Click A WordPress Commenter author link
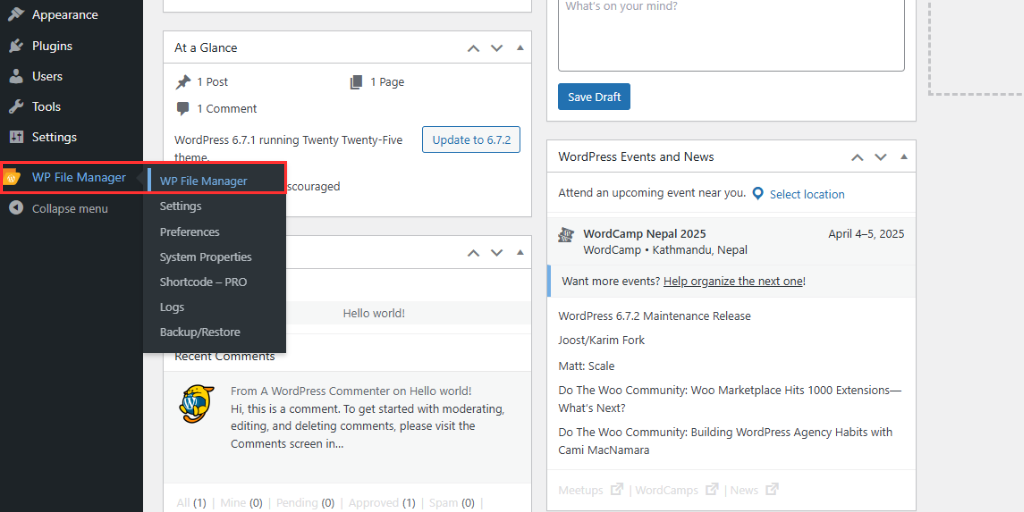 (325, 391)
